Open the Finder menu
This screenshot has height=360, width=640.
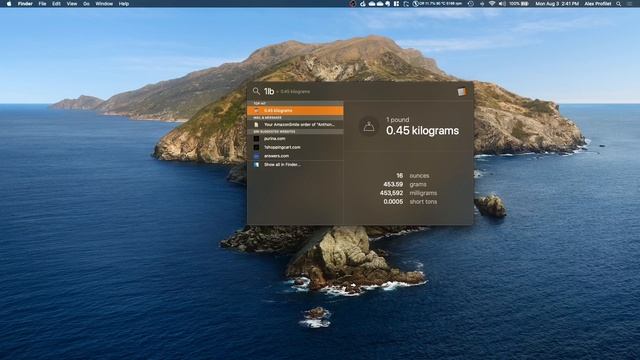[25, 4]
